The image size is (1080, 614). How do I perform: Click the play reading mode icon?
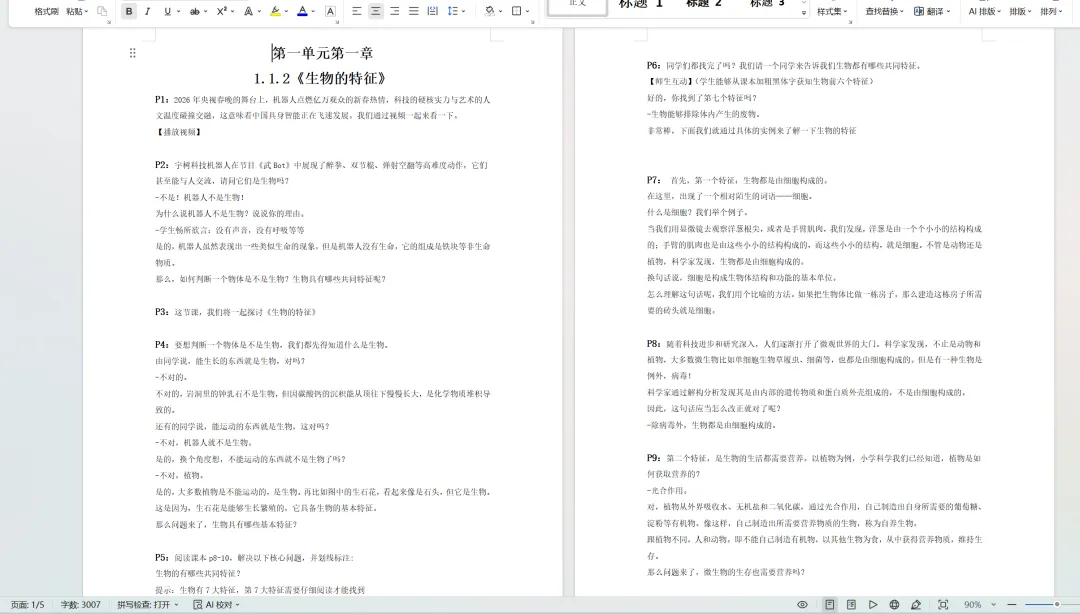point(873,604)
